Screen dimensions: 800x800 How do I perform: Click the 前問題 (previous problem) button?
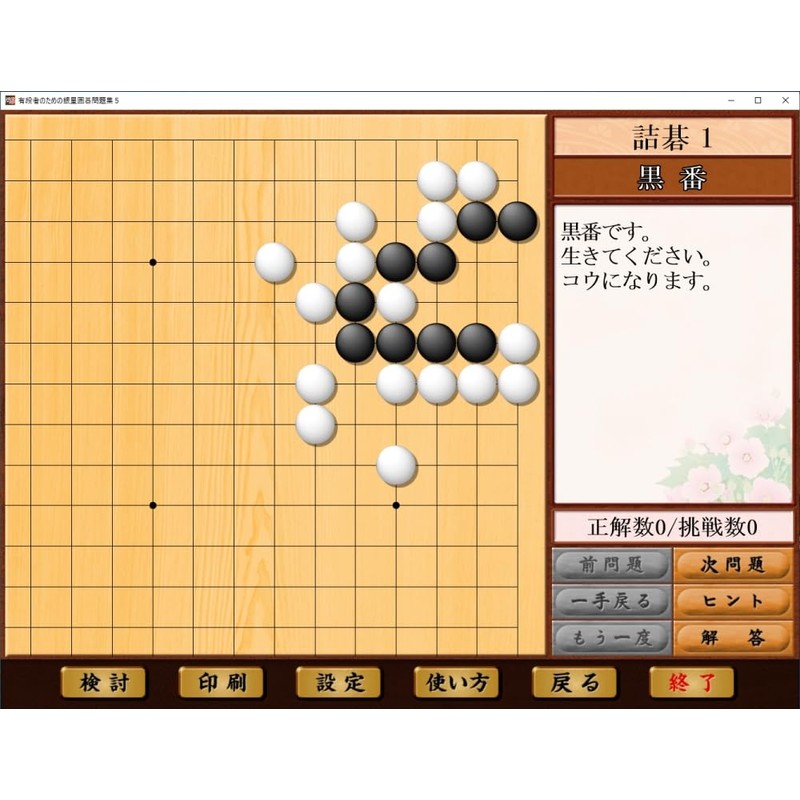tap(611, 564)
